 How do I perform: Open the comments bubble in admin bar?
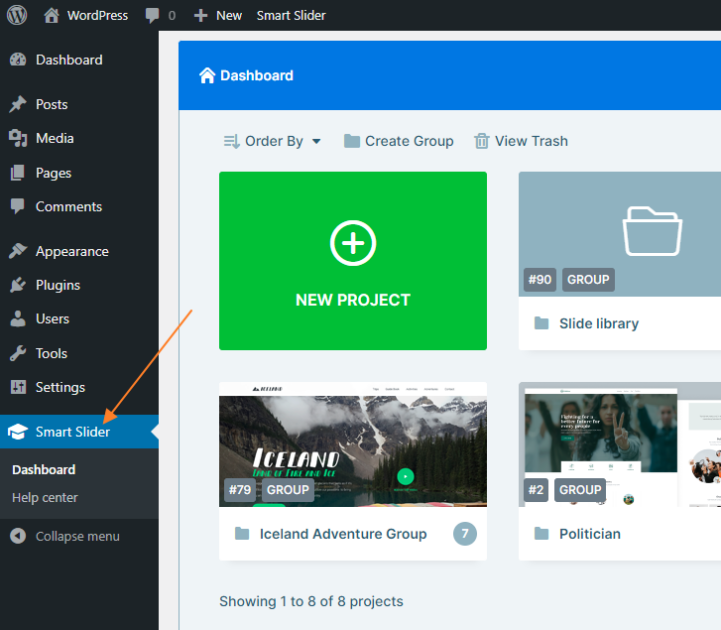click(x=160, y=15)
